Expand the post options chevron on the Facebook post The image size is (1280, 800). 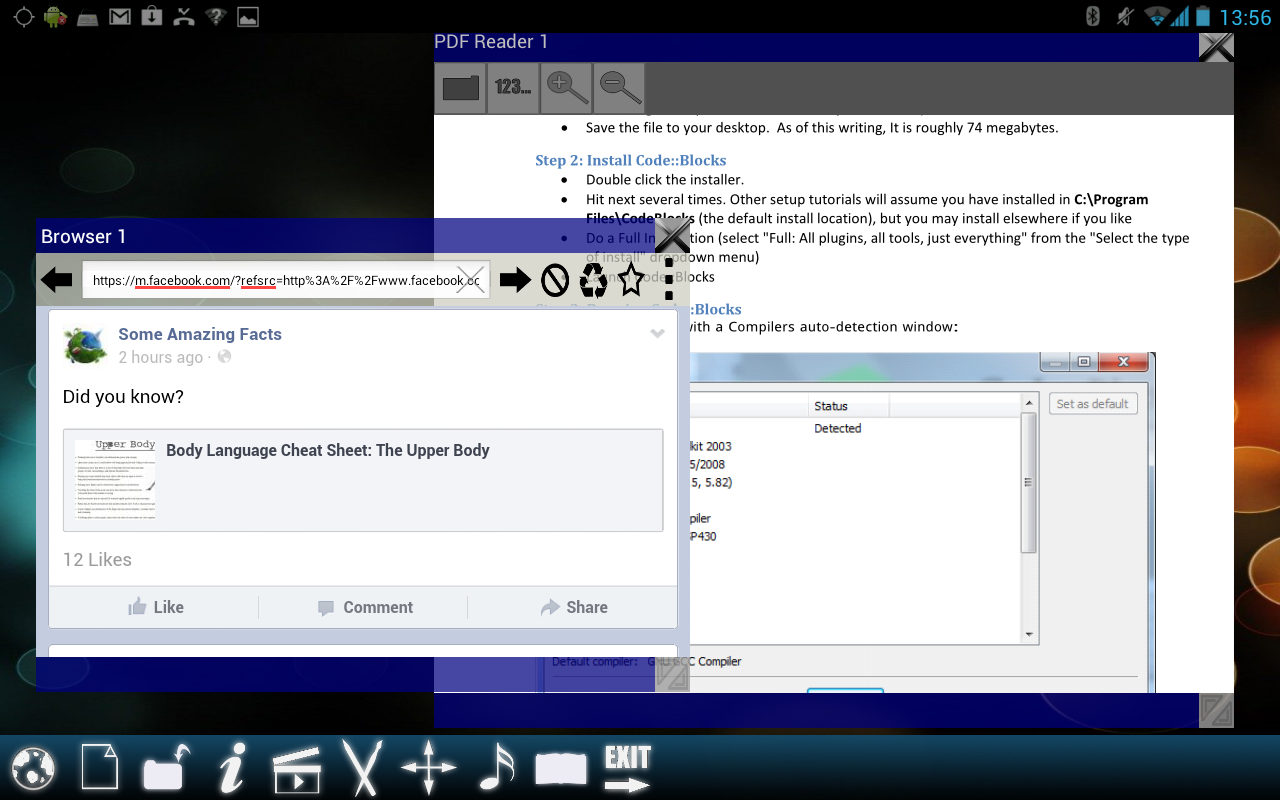point(657,333)
